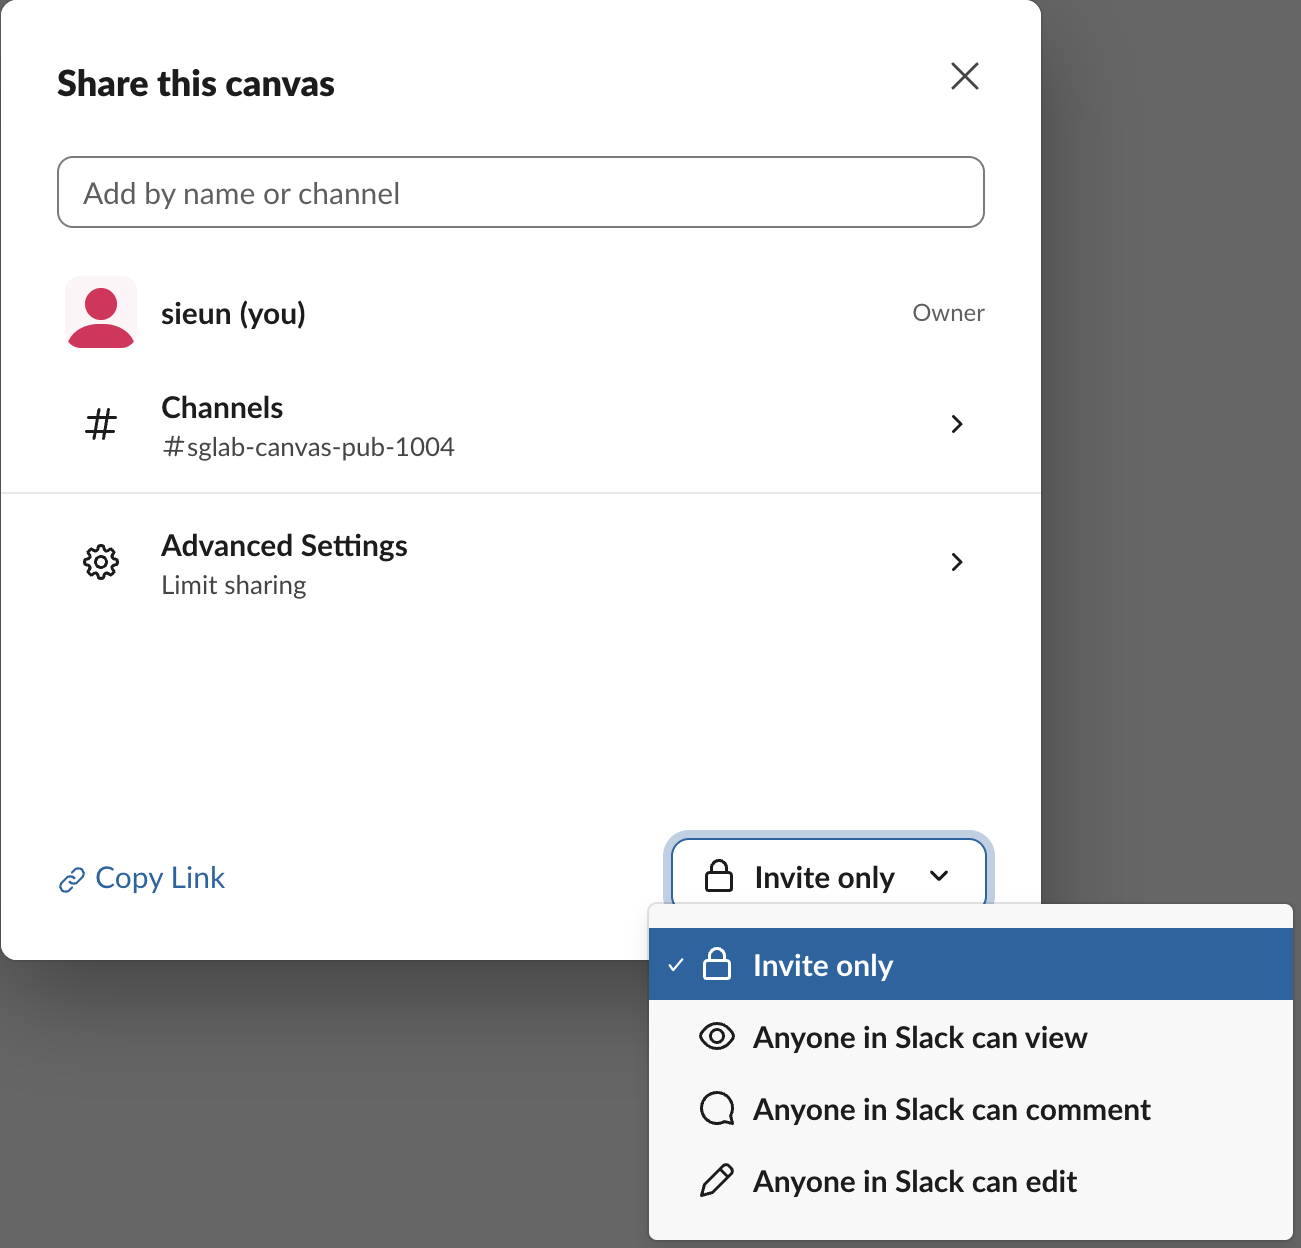Close the Share this canvas dialog
Viewport: 1301px width, 1248px height.
click(x=964, y=76)
